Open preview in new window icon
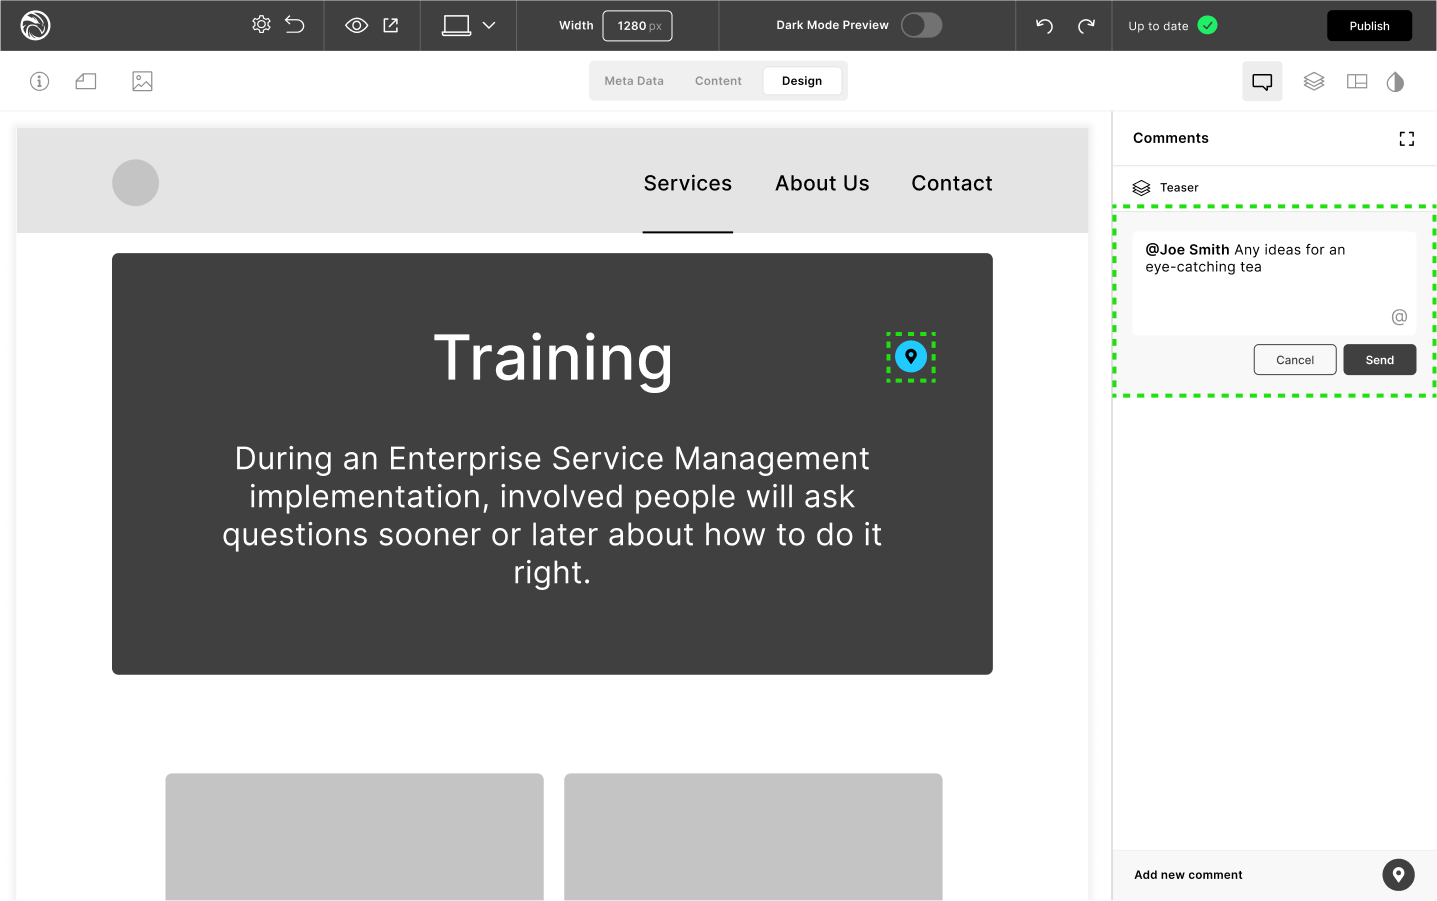1437x901 pixels. (x=391, y=25)
